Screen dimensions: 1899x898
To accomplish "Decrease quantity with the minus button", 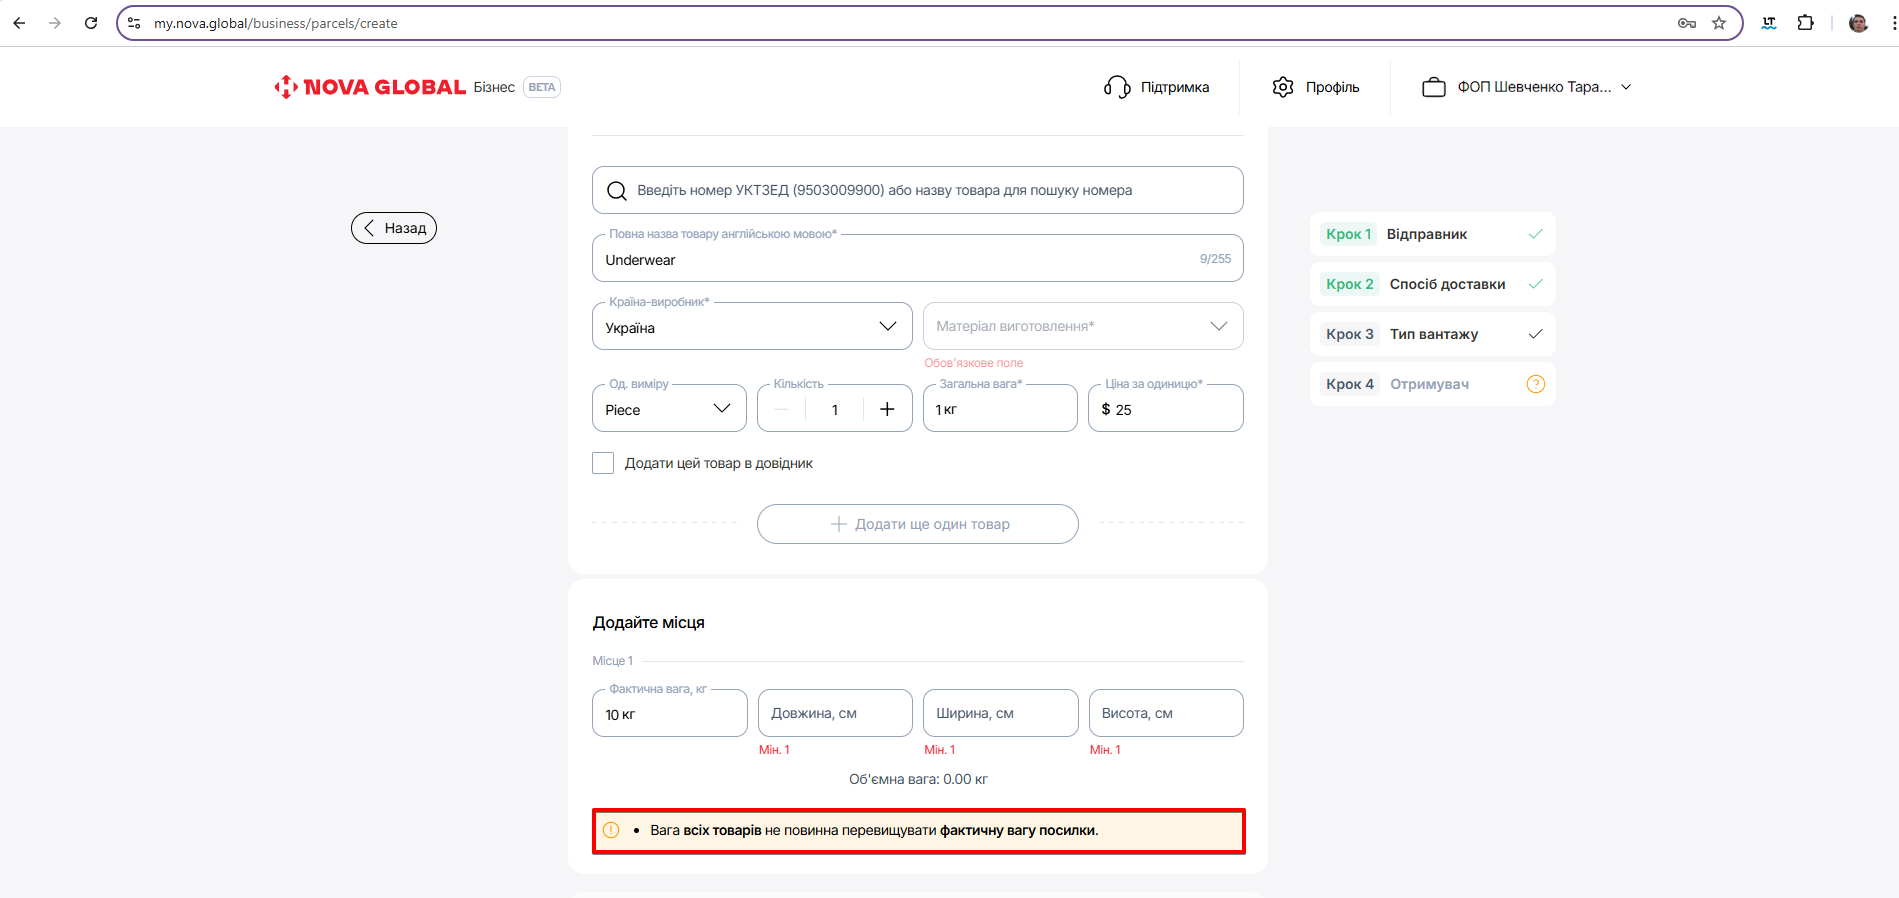I will point(782,409).
